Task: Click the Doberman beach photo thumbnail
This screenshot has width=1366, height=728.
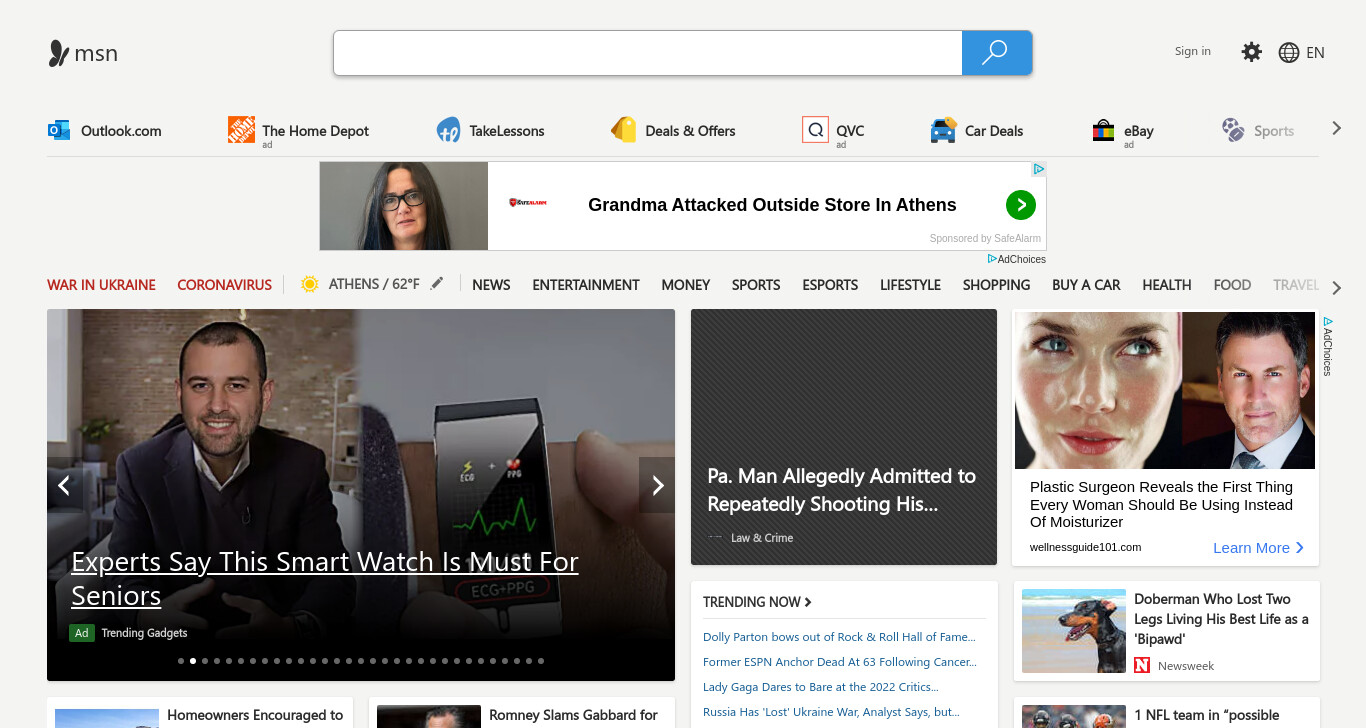Action: (x=1074, y=631)
